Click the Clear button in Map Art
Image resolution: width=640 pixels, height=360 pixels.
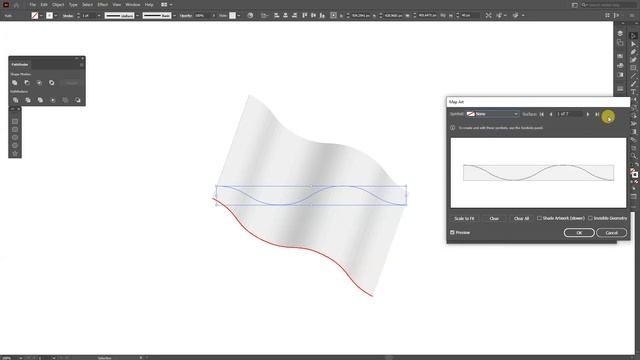pyautogui.click(x=494, y=219)
